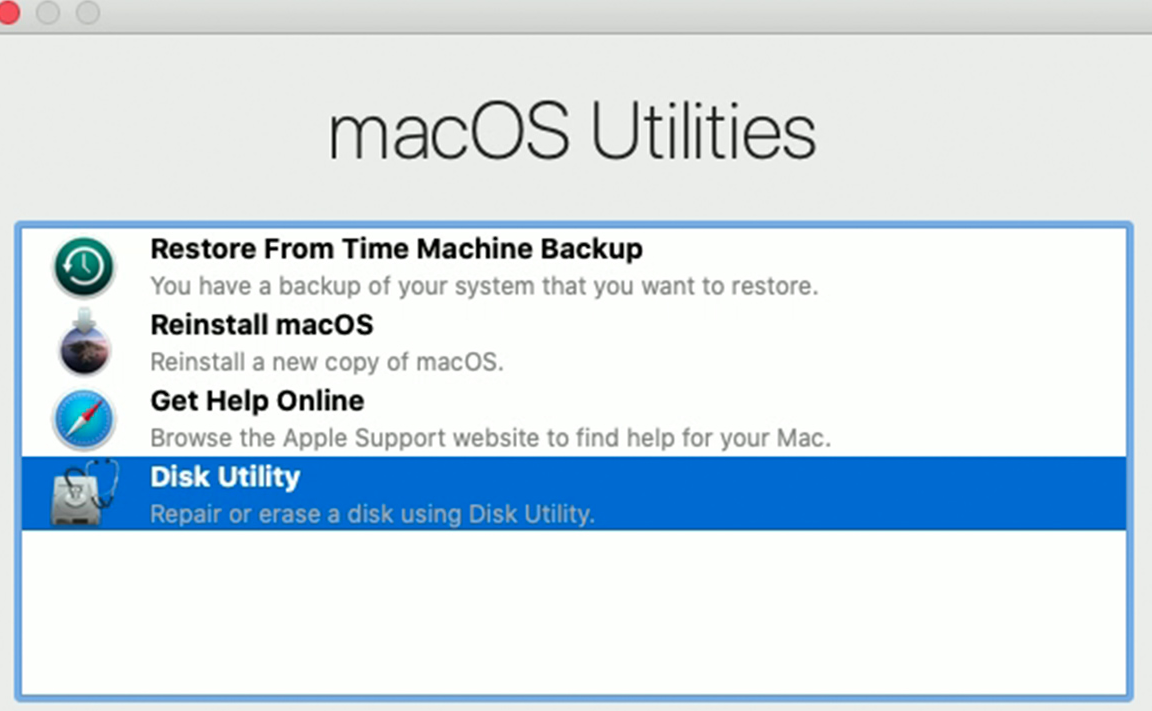Click "Reinstall a new copy of macOS" text
Viewport: 1152px width, 711px height.
click(326, 362)
